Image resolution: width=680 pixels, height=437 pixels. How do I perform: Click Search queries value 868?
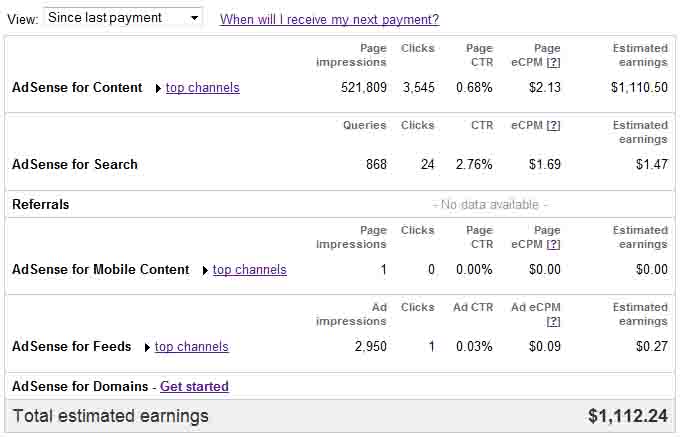(x=376, y=164)
